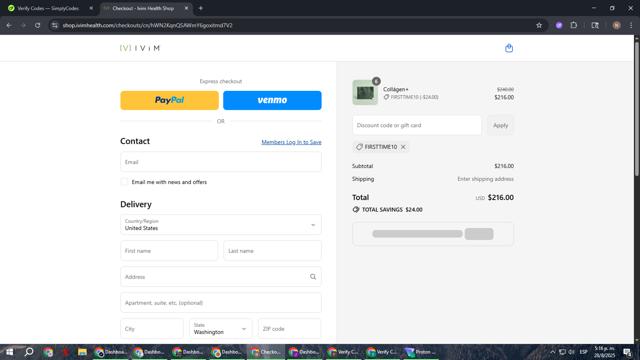
Task: Open File Explorer from the taskbar
Action: (82, 352)
